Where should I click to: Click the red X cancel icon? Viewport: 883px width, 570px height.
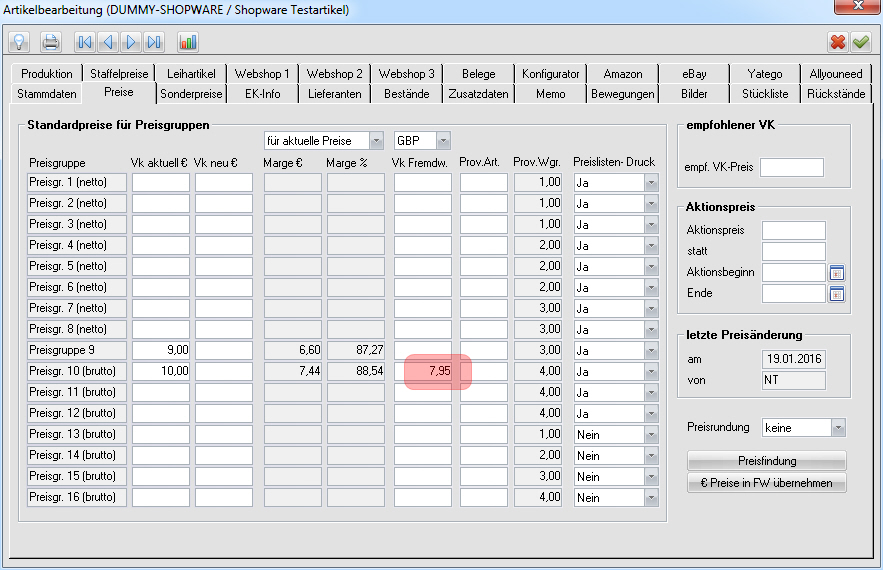point(837,42)
